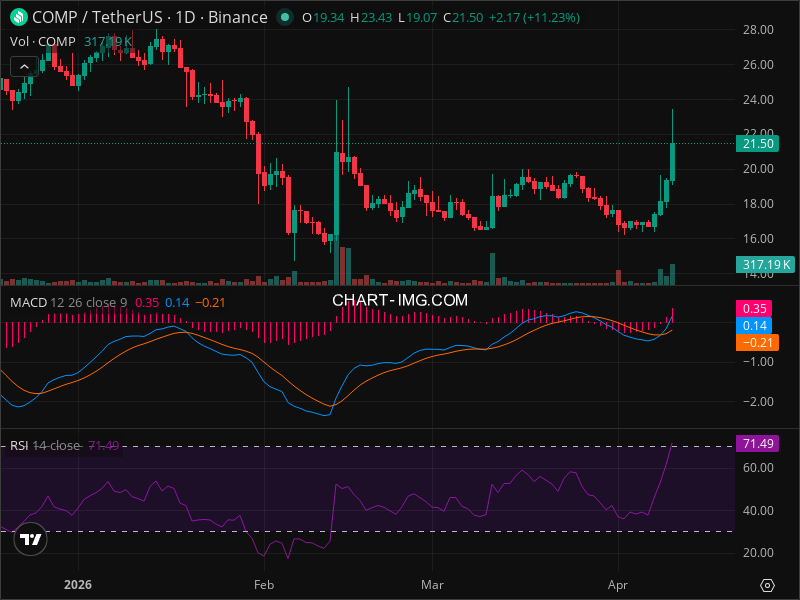The width and height of the screenshot is (800, 600).
Task: Click the −0.21 signal line value label
Action: point(757,342)
